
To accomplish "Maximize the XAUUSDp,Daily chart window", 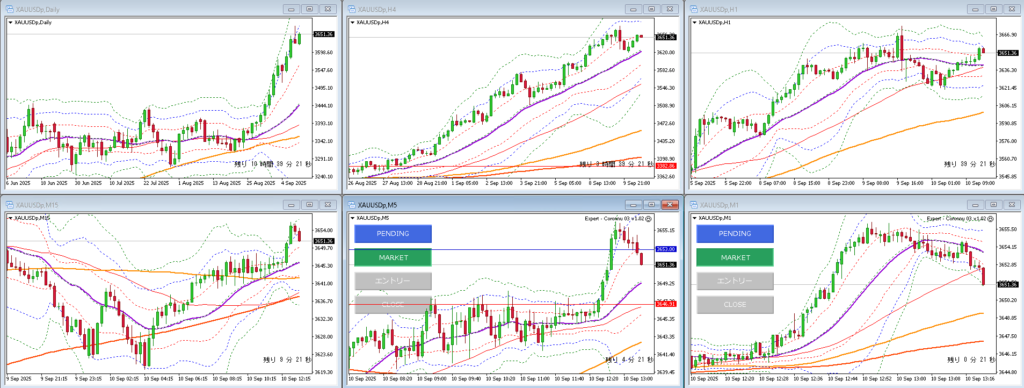I will [310, 9].
